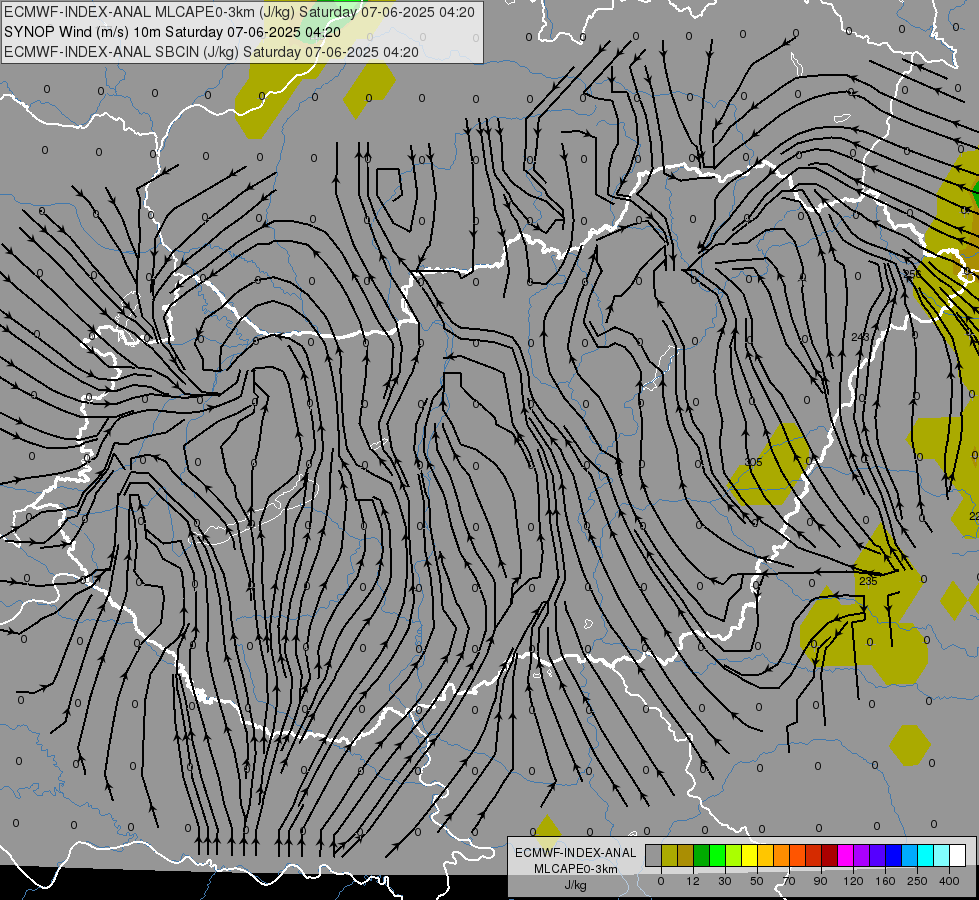Click the magenta legend swatch
979x900 pixels.
845,856
